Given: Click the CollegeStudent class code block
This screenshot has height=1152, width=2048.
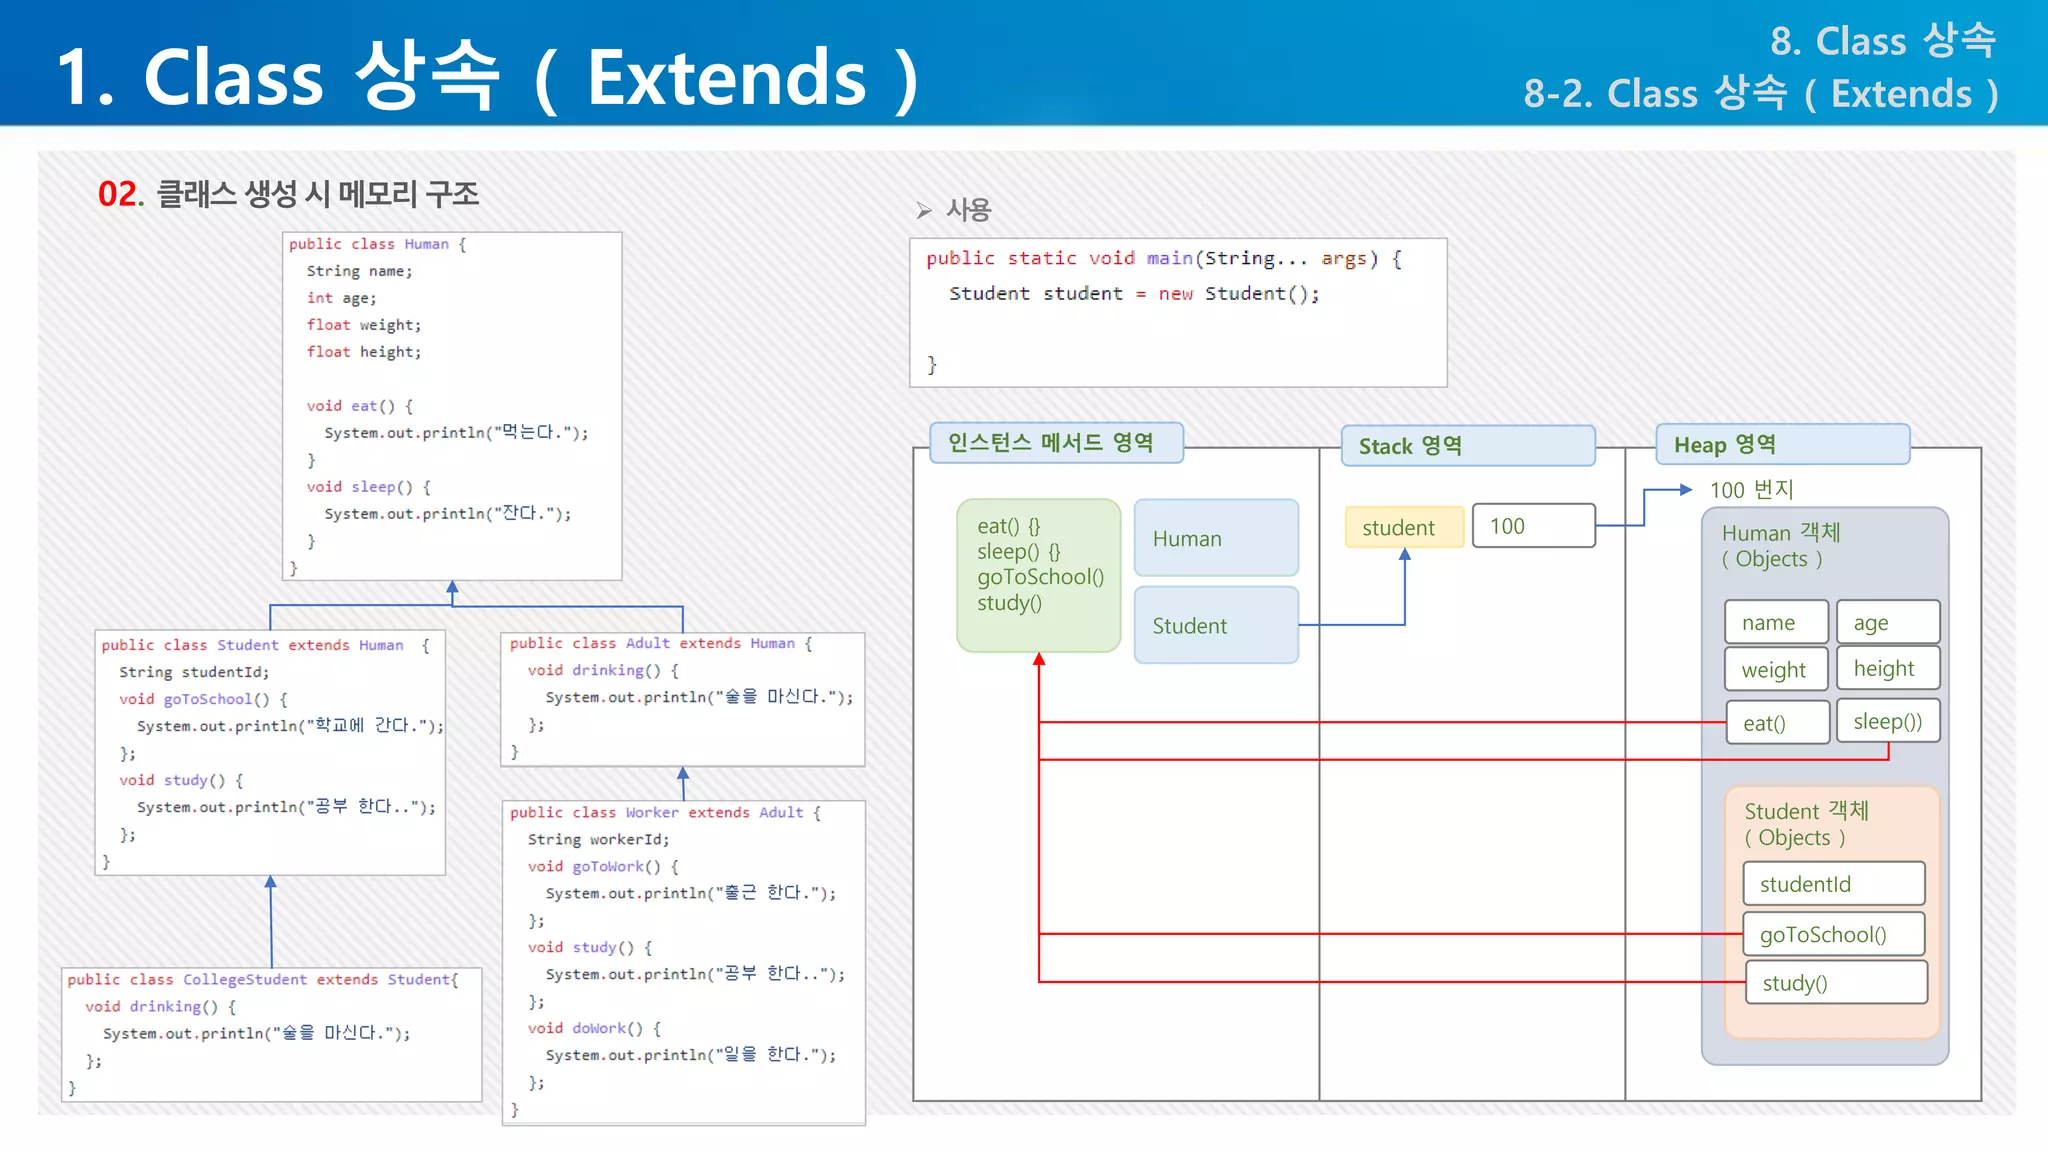Looking at the screenshot, I should point(271,1034).
